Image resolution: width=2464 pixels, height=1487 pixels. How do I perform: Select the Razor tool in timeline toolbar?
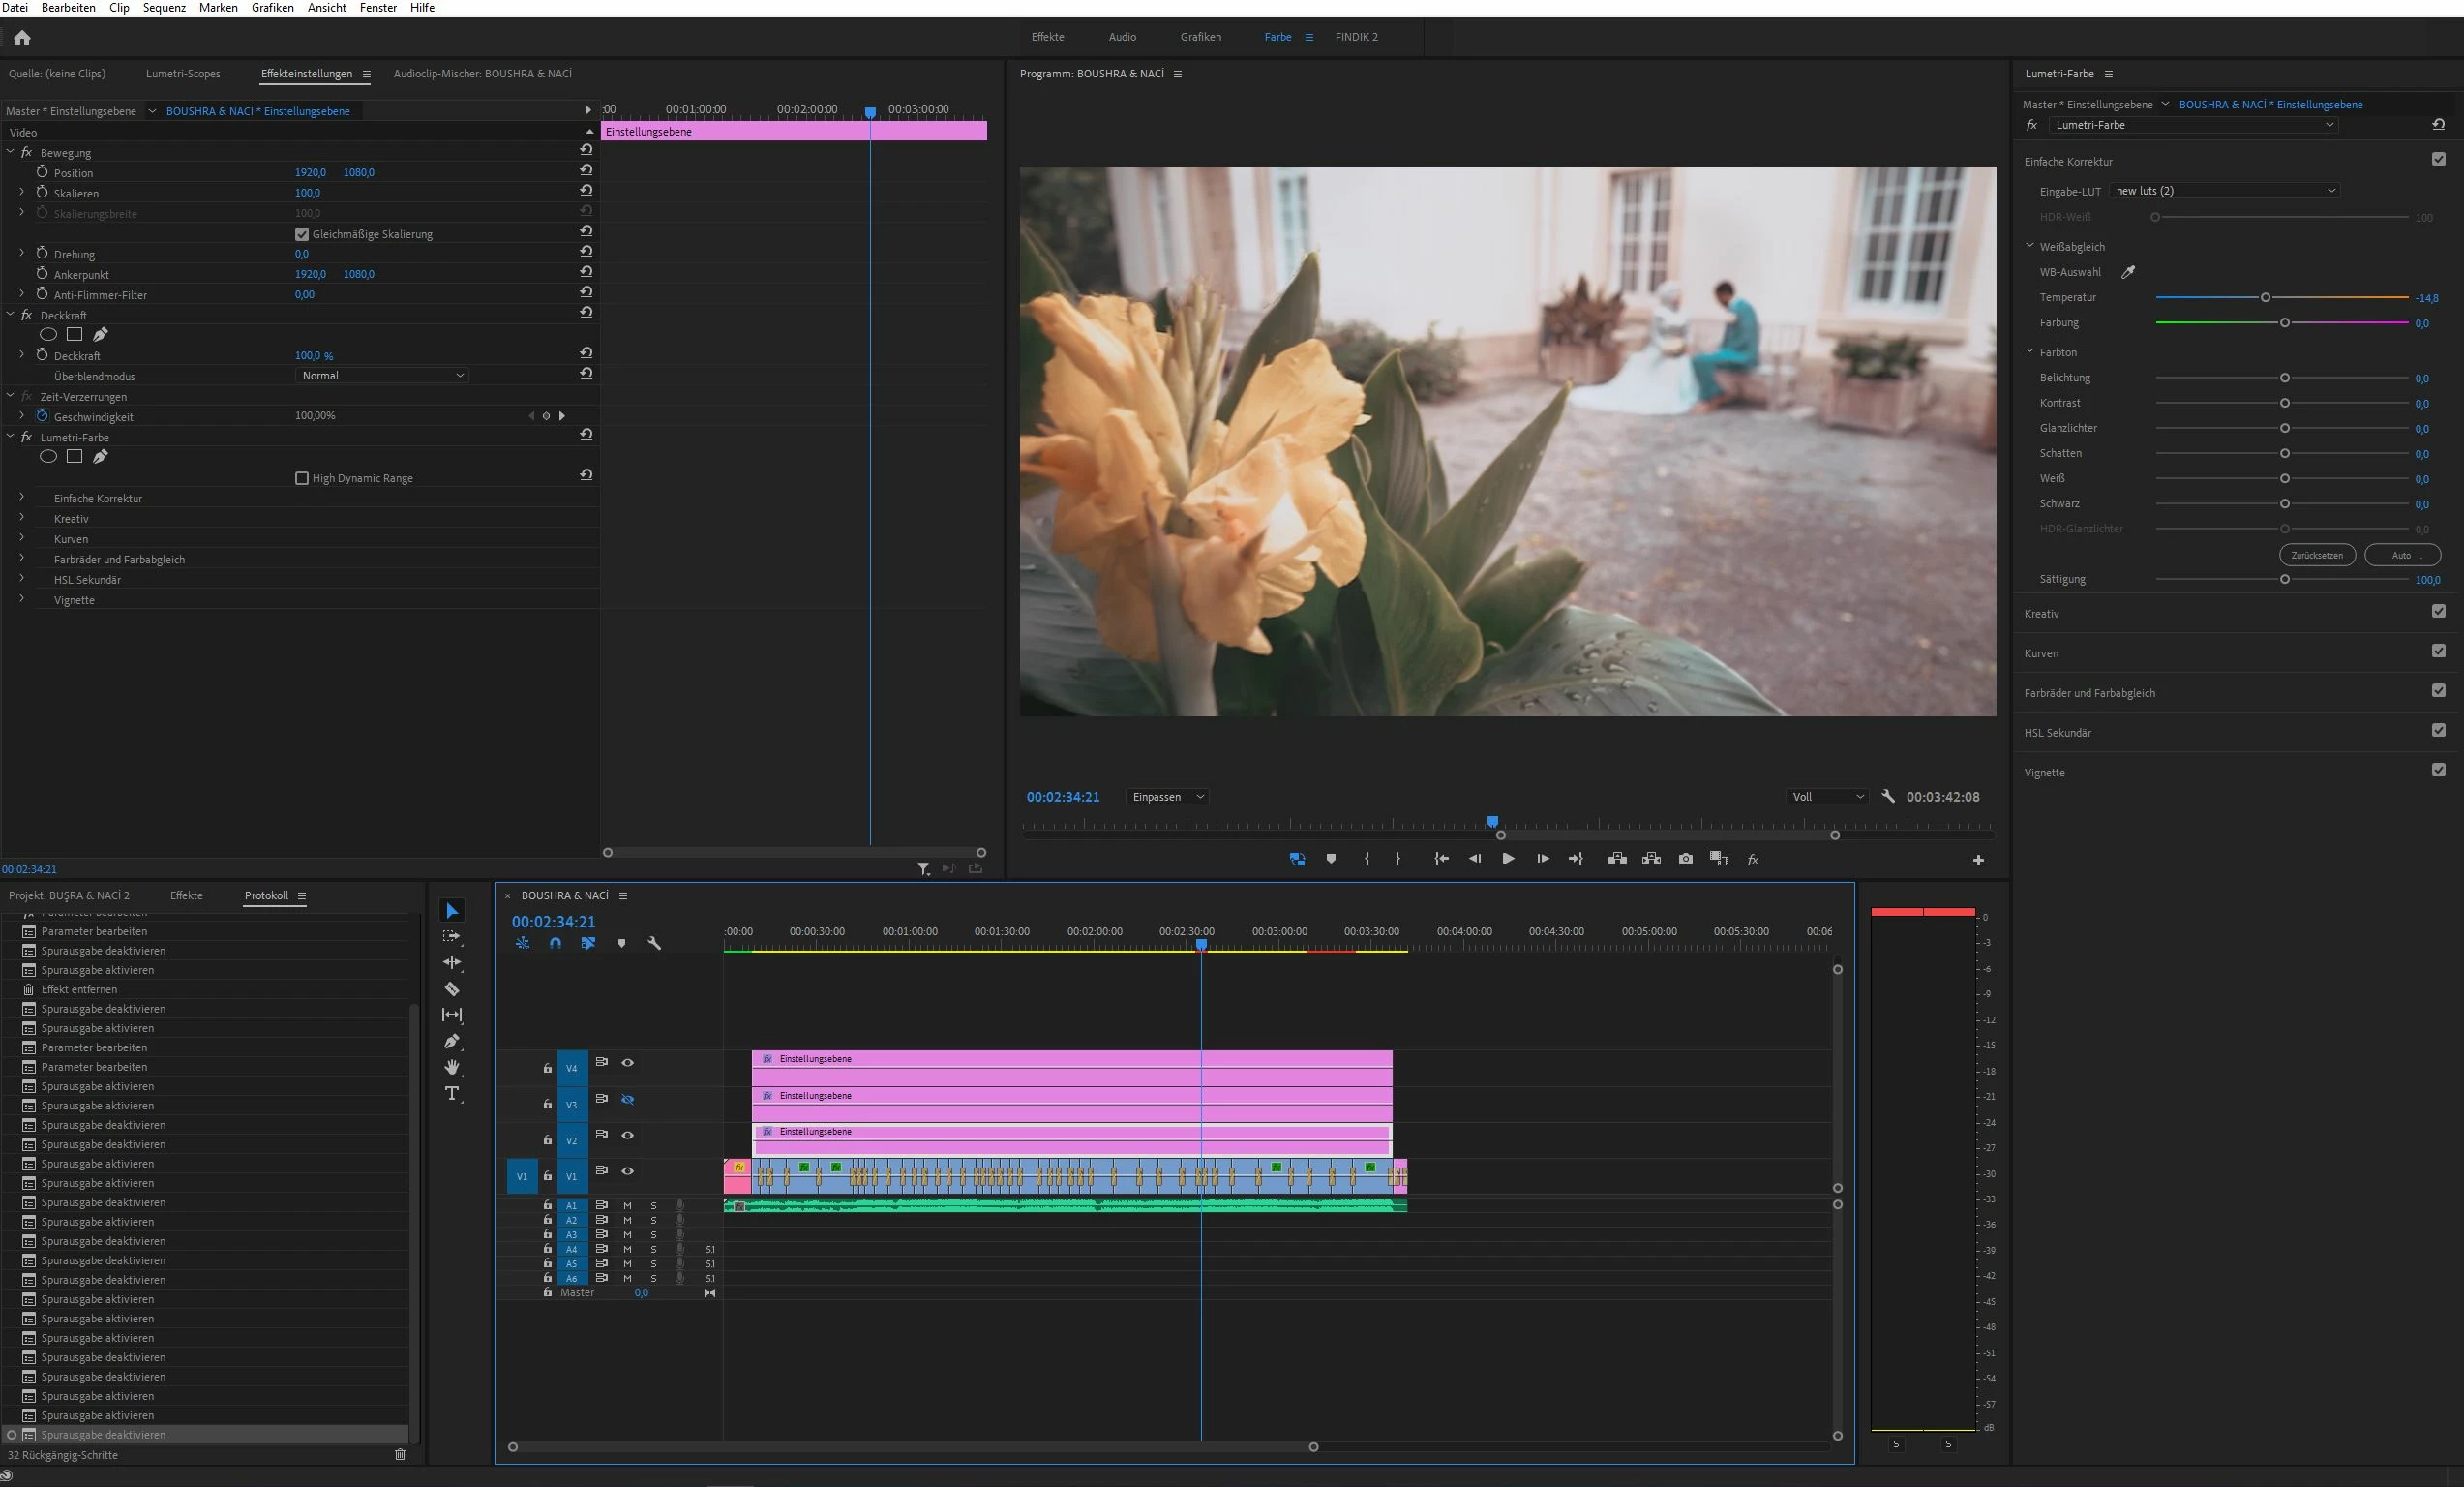click(452, 989)
